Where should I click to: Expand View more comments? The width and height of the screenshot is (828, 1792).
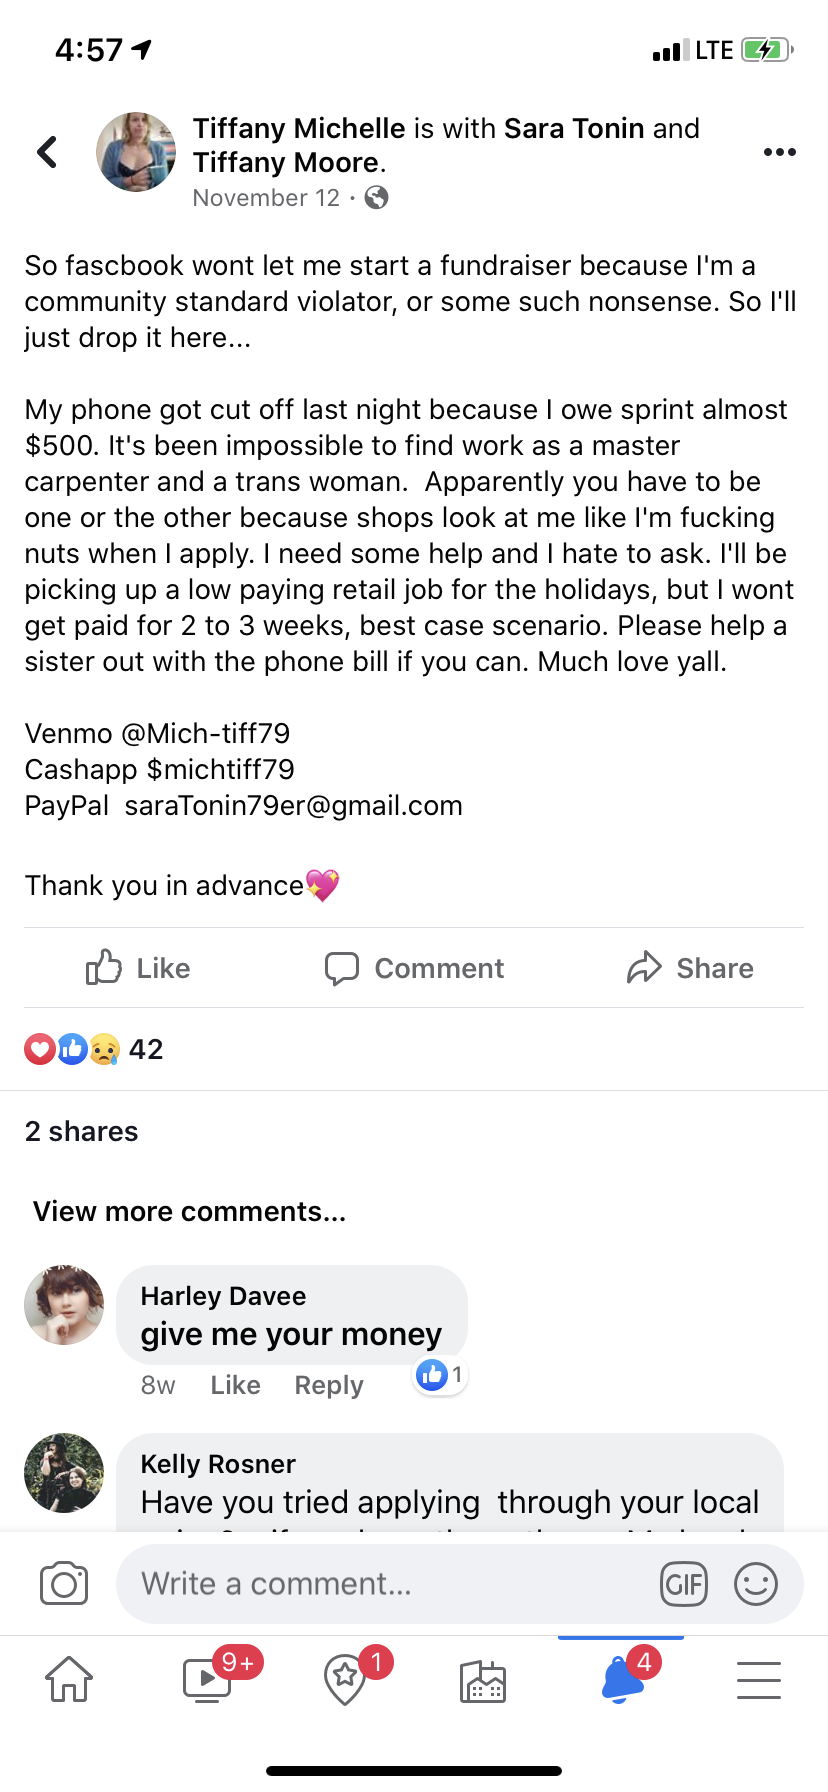(190, 1211)
